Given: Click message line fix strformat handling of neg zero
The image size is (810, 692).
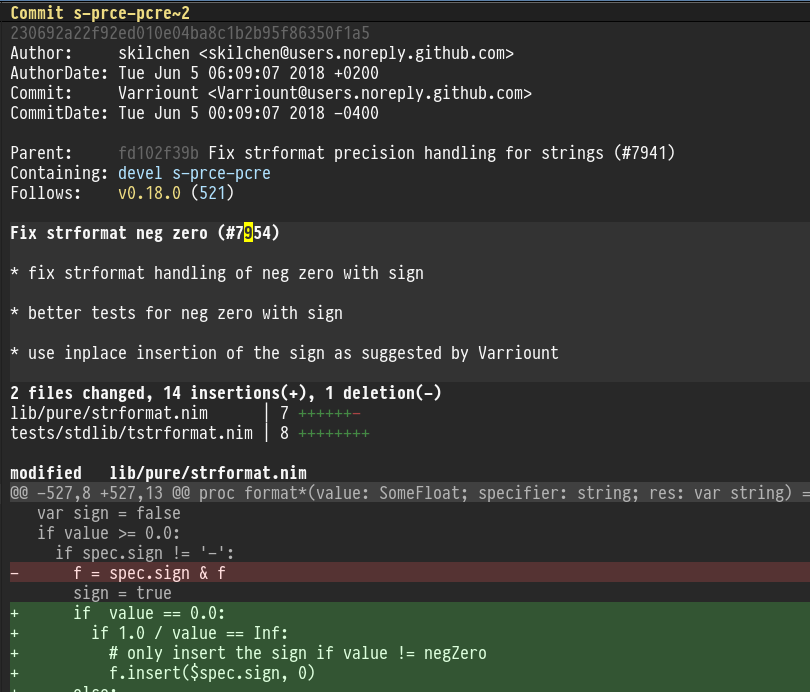Looking at the screenshot, I should 217,273.
